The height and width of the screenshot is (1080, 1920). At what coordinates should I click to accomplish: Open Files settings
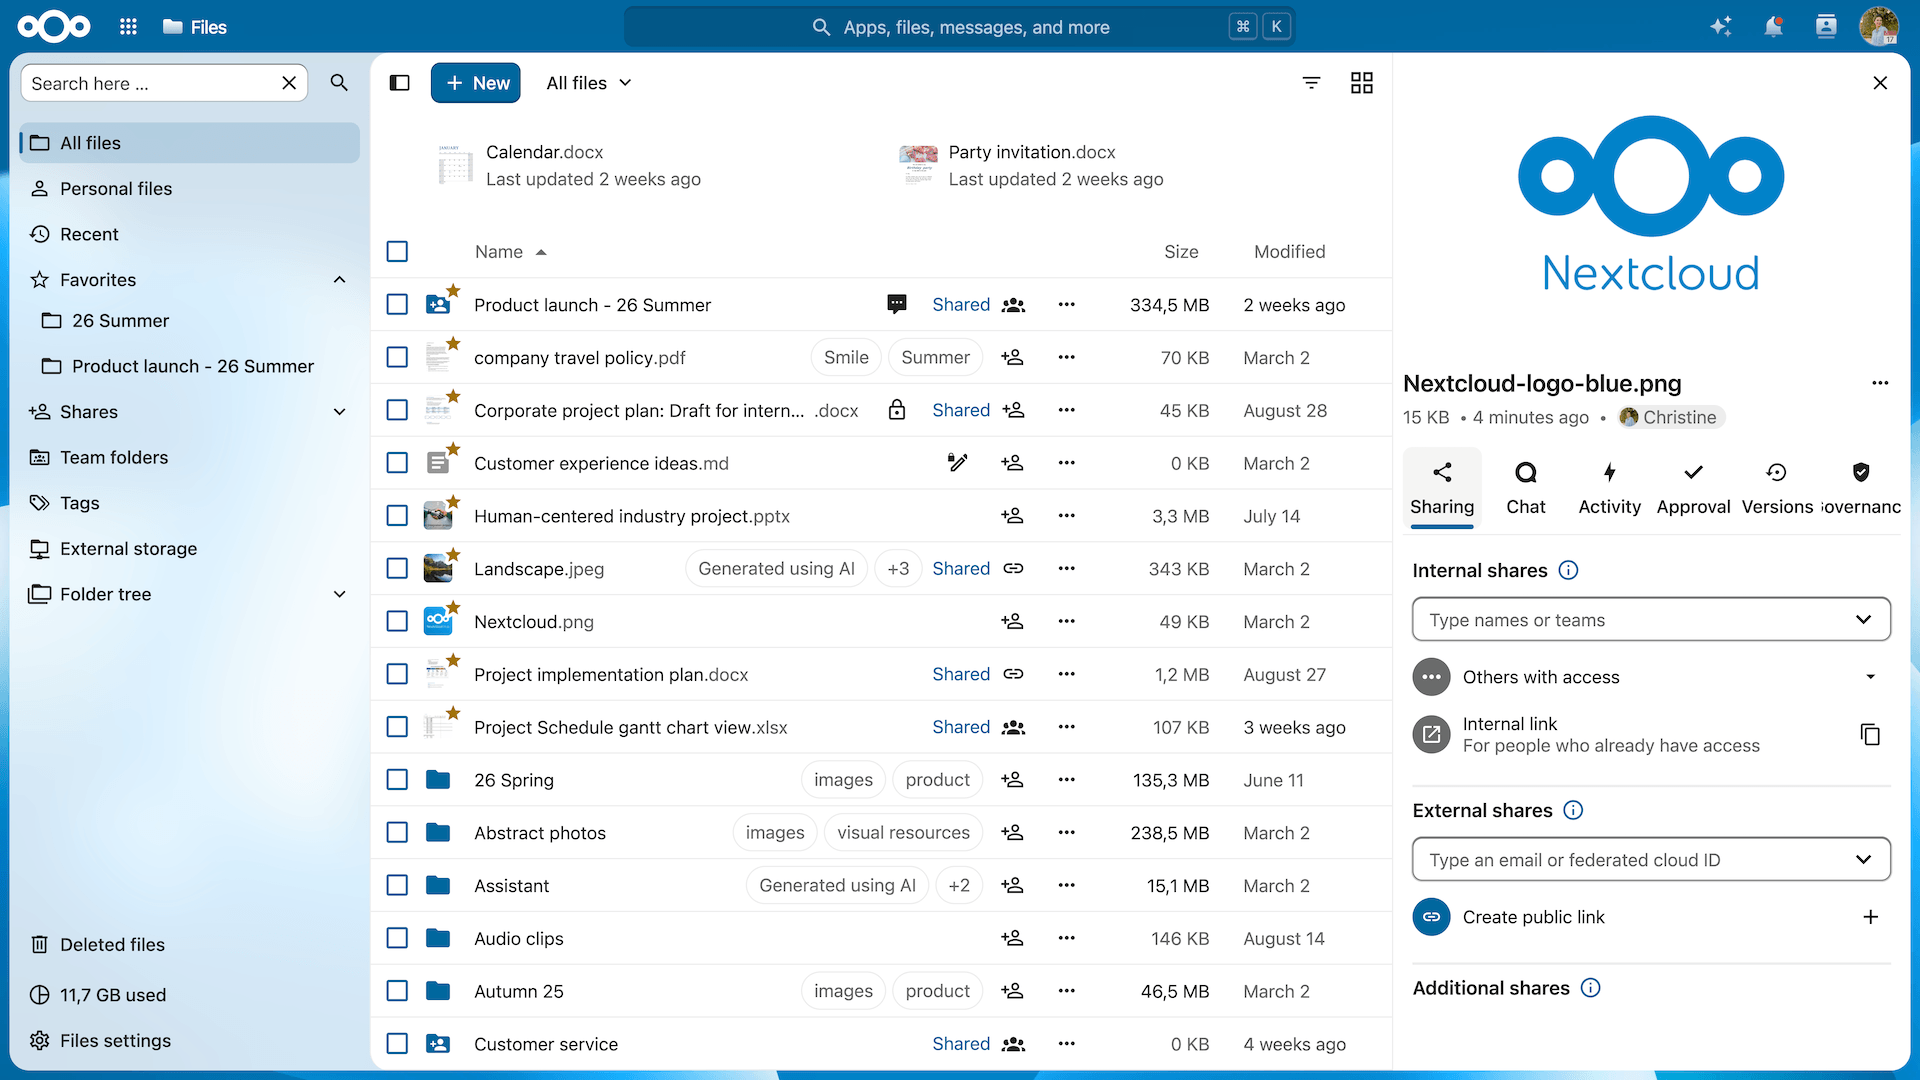point(189,1040)
